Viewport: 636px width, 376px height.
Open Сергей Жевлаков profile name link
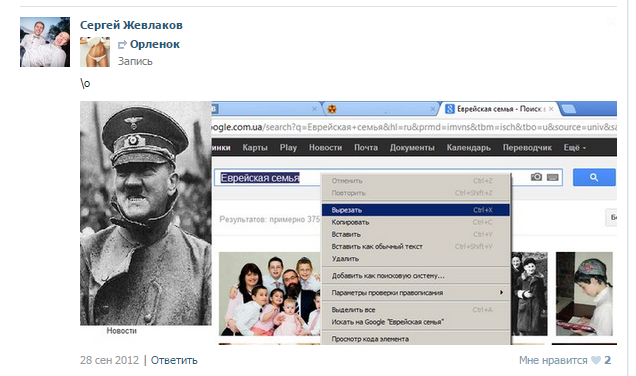(131, 25)
